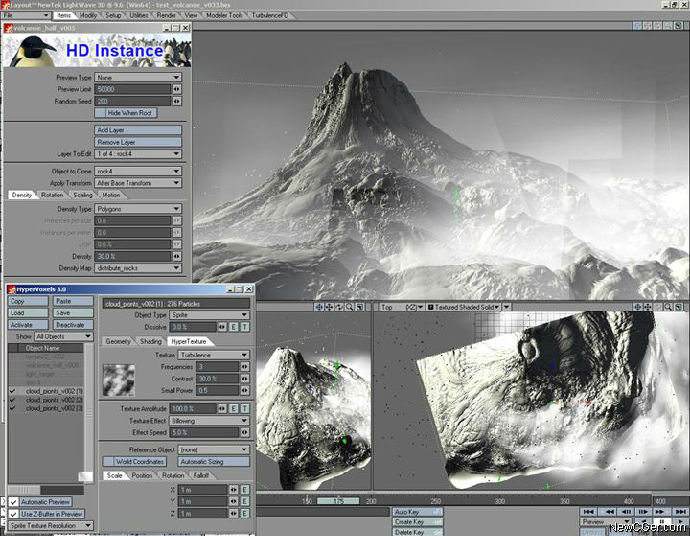This screenshot has width=690, height=536.
Task: Click the Dissolve mini-slider arrows
Action: [222, 327]
